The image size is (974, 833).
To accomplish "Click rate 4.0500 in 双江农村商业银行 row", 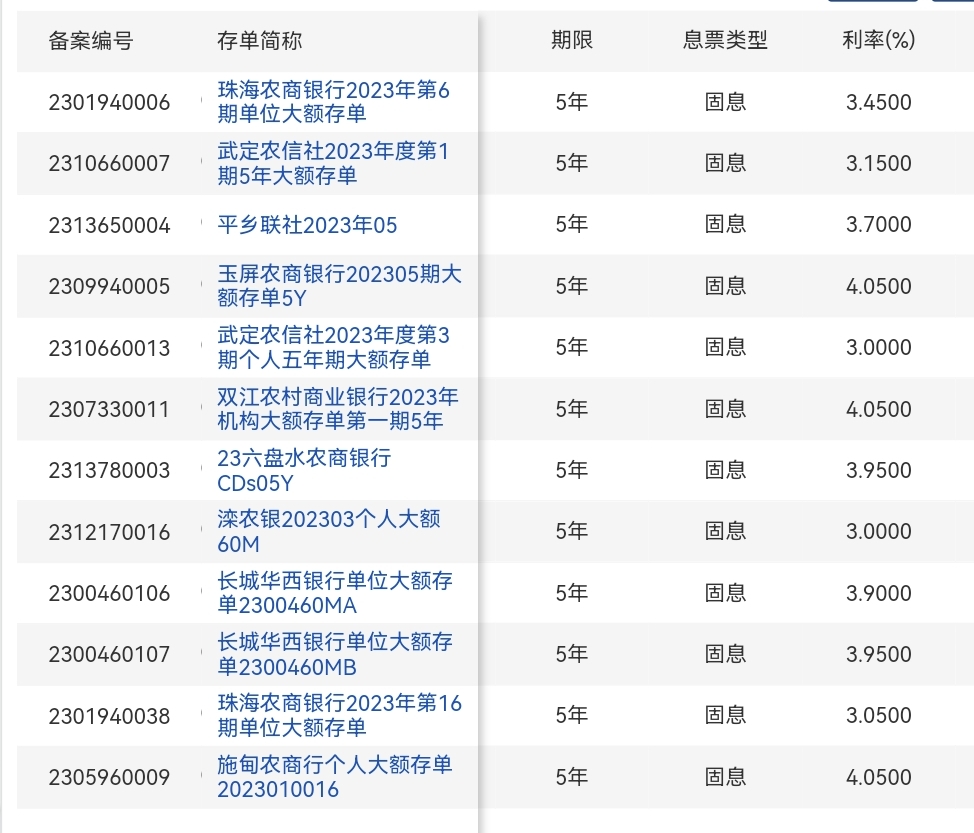I will 878,409.
